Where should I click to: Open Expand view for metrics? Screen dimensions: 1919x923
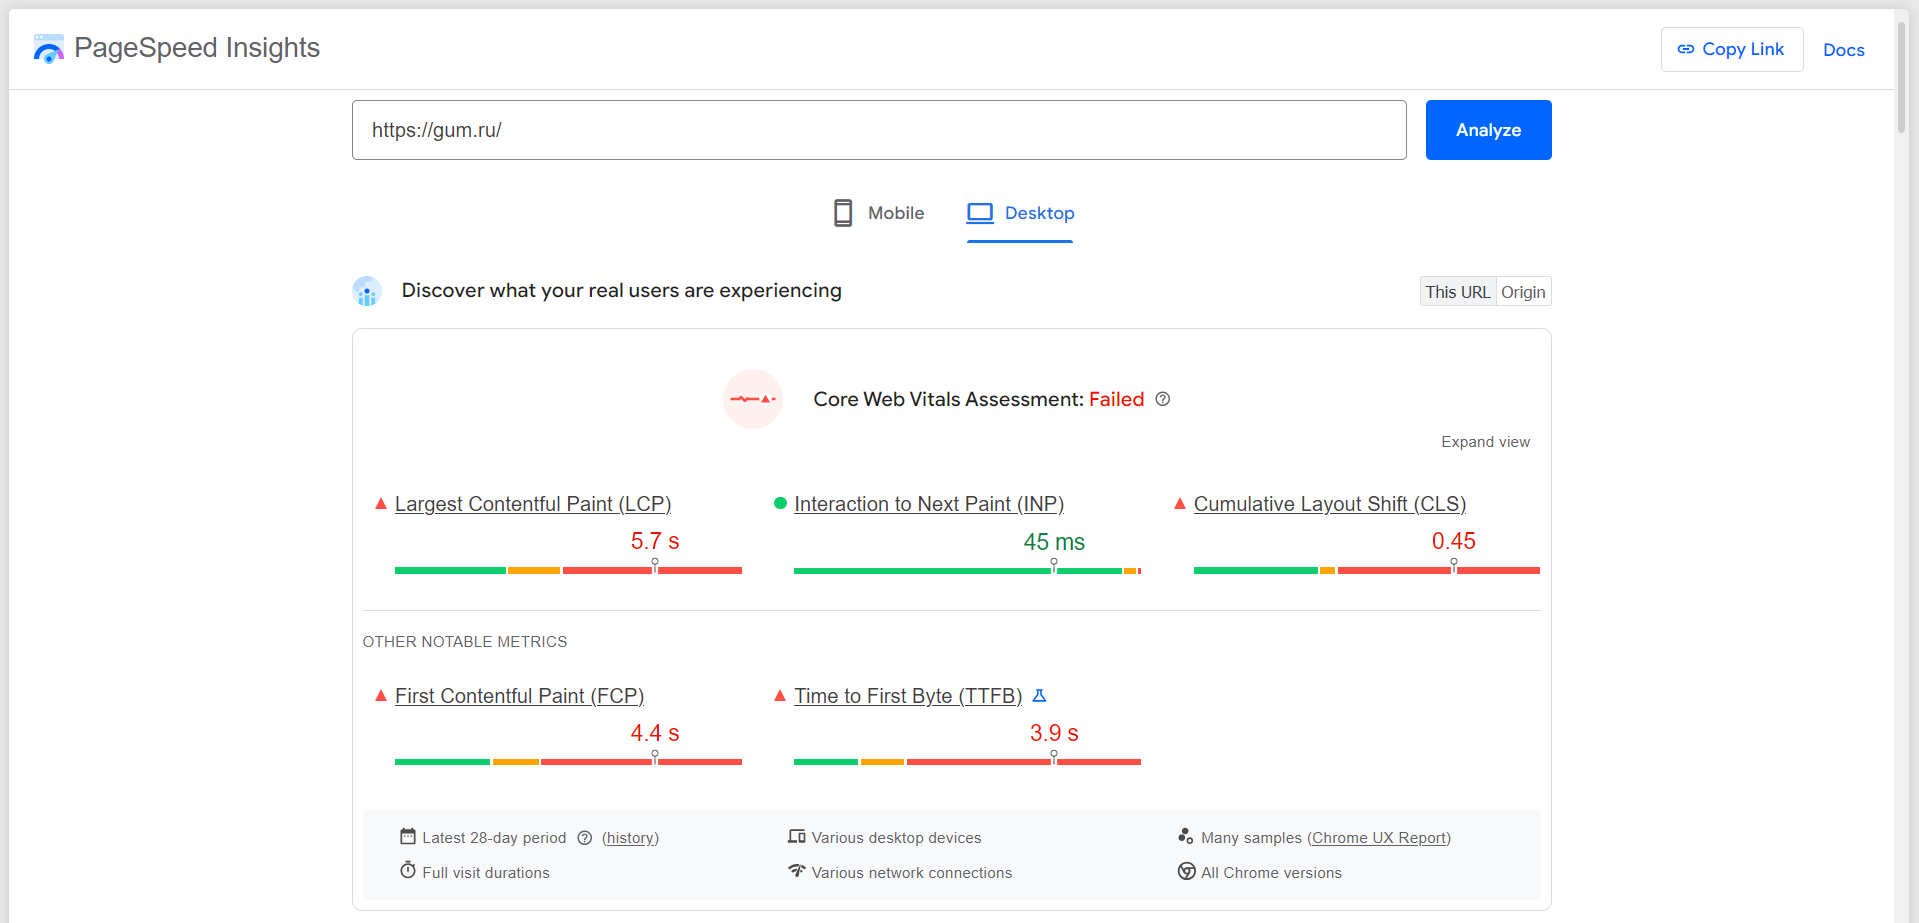tap(1485, 441)
